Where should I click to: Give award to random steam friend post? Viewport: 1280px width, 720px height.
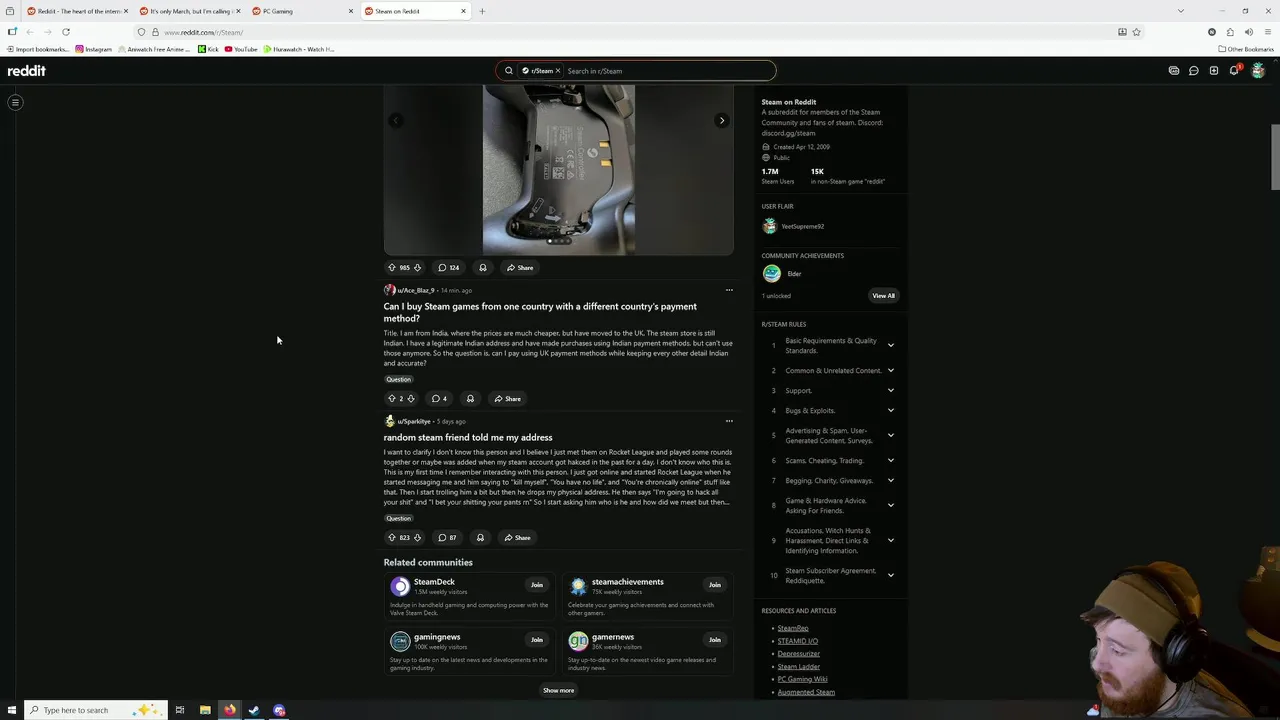tap(480, 537)
